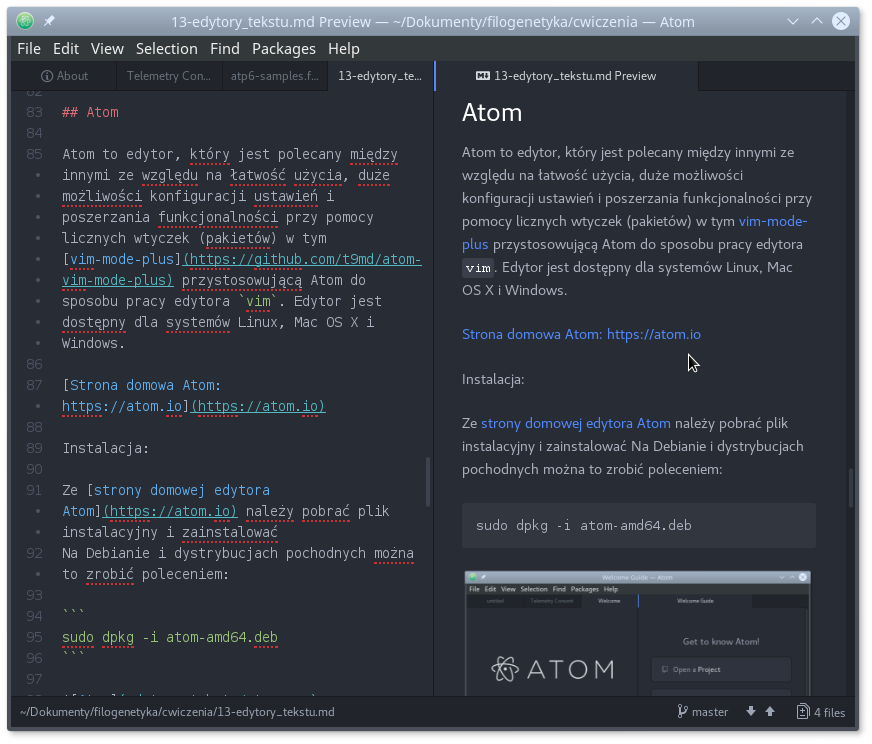The image size is (872, 744).
Task: Click the git branch icon beside master
Action: [682, 712]
